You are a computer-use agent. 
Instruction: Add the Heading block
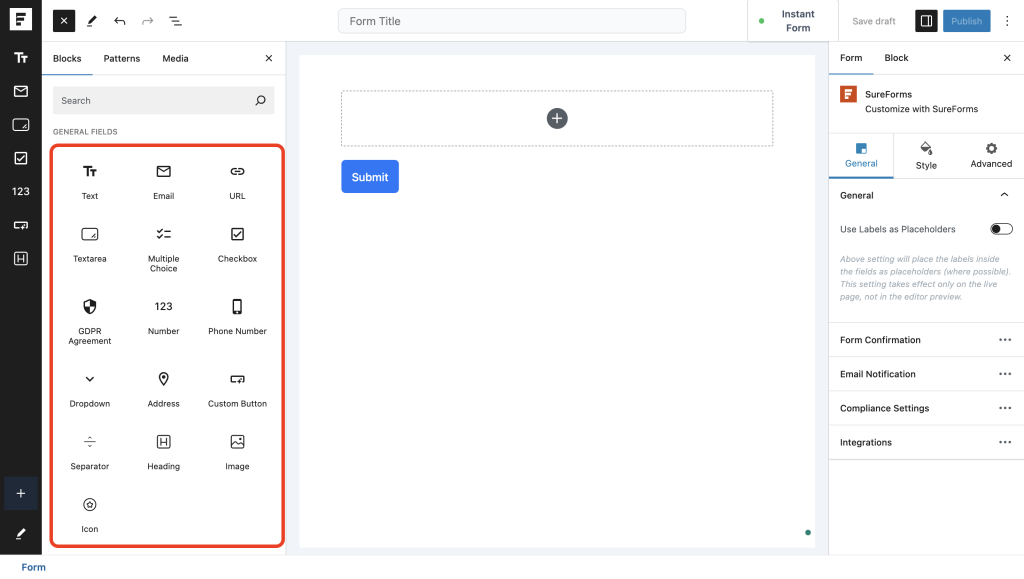163,450
